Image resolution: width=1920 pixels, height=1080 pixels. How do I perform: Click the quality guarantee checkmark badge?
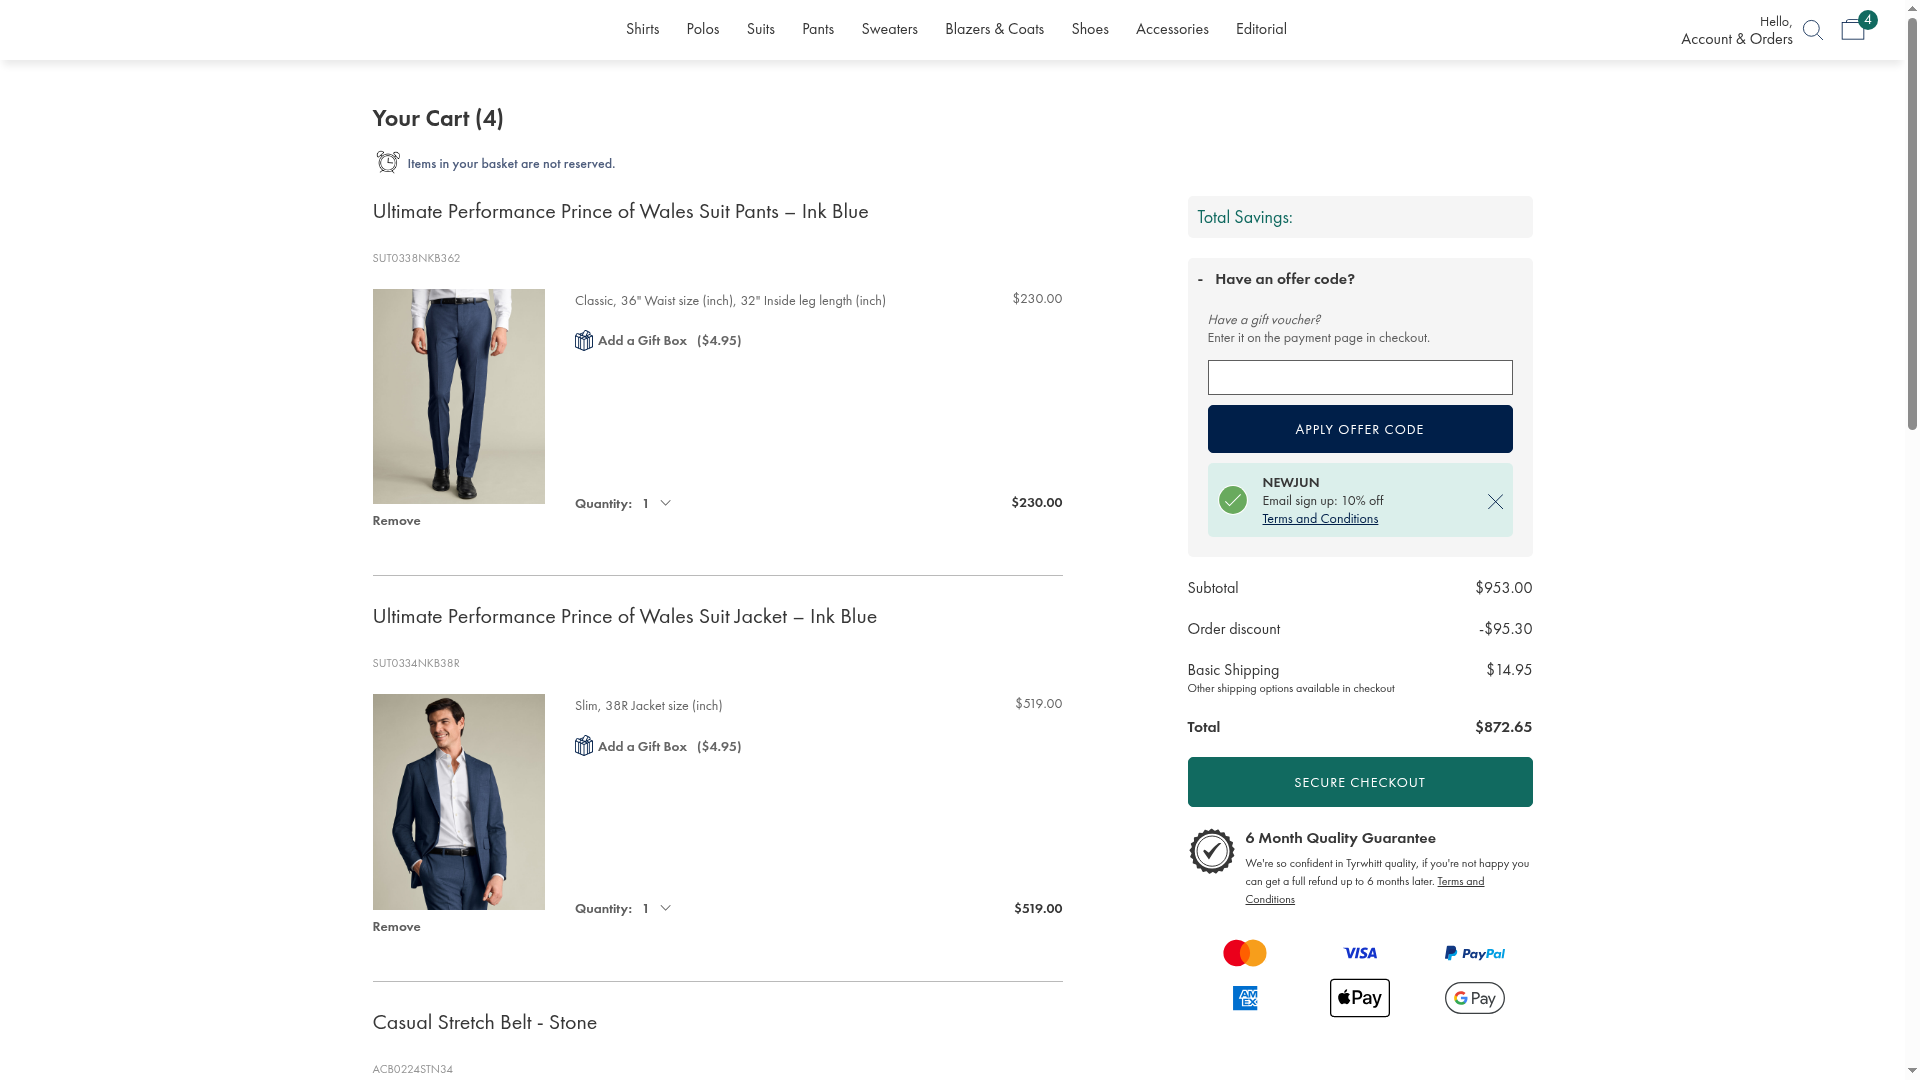click(1211, 852)
